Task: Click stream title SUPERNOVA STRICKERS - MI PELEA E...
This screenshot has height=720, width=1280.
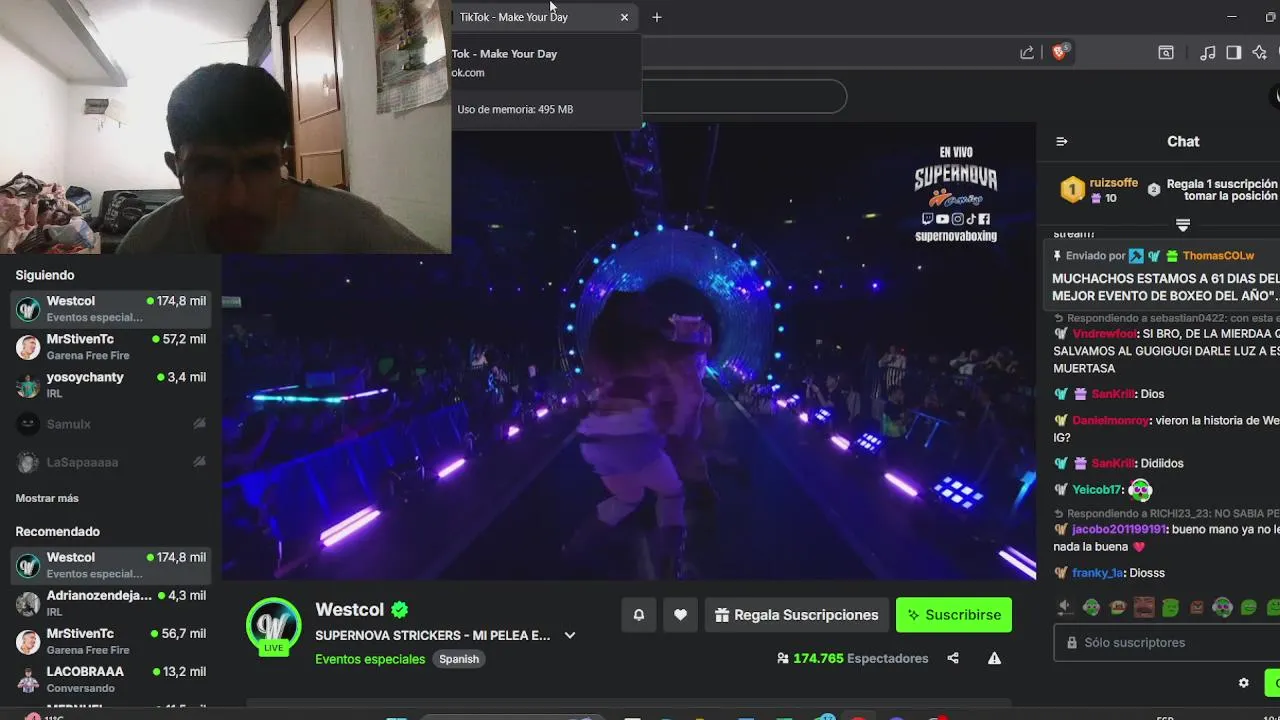Action: coord(433,635)
